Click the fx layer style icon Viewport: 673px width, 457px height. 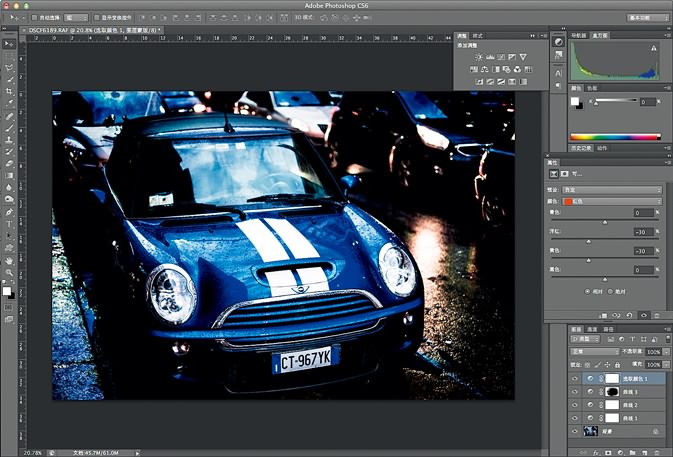[x=596, y=453]
